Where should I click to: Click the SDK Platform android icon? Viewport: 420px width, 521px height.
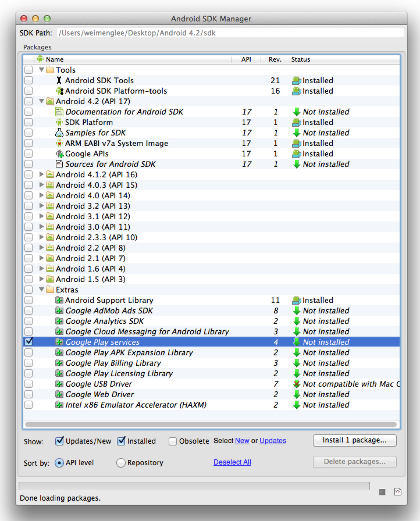tap(59, 122)
